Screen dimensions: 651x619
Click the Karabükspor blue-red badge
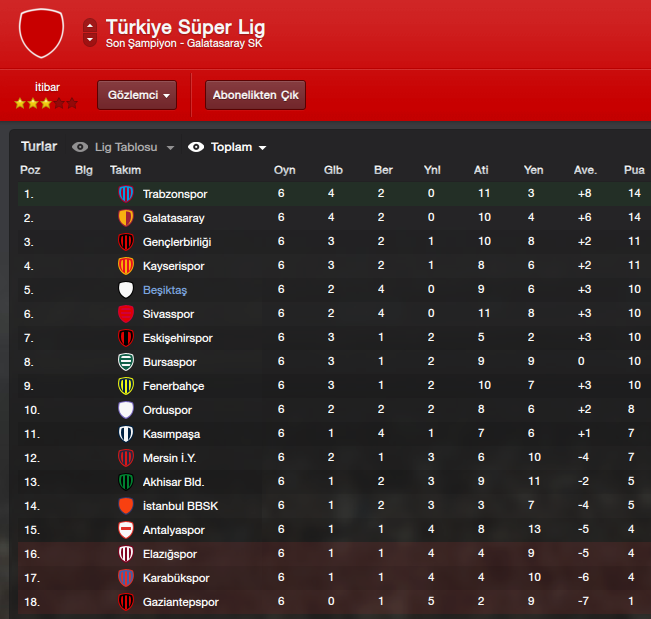click(126, 577)
